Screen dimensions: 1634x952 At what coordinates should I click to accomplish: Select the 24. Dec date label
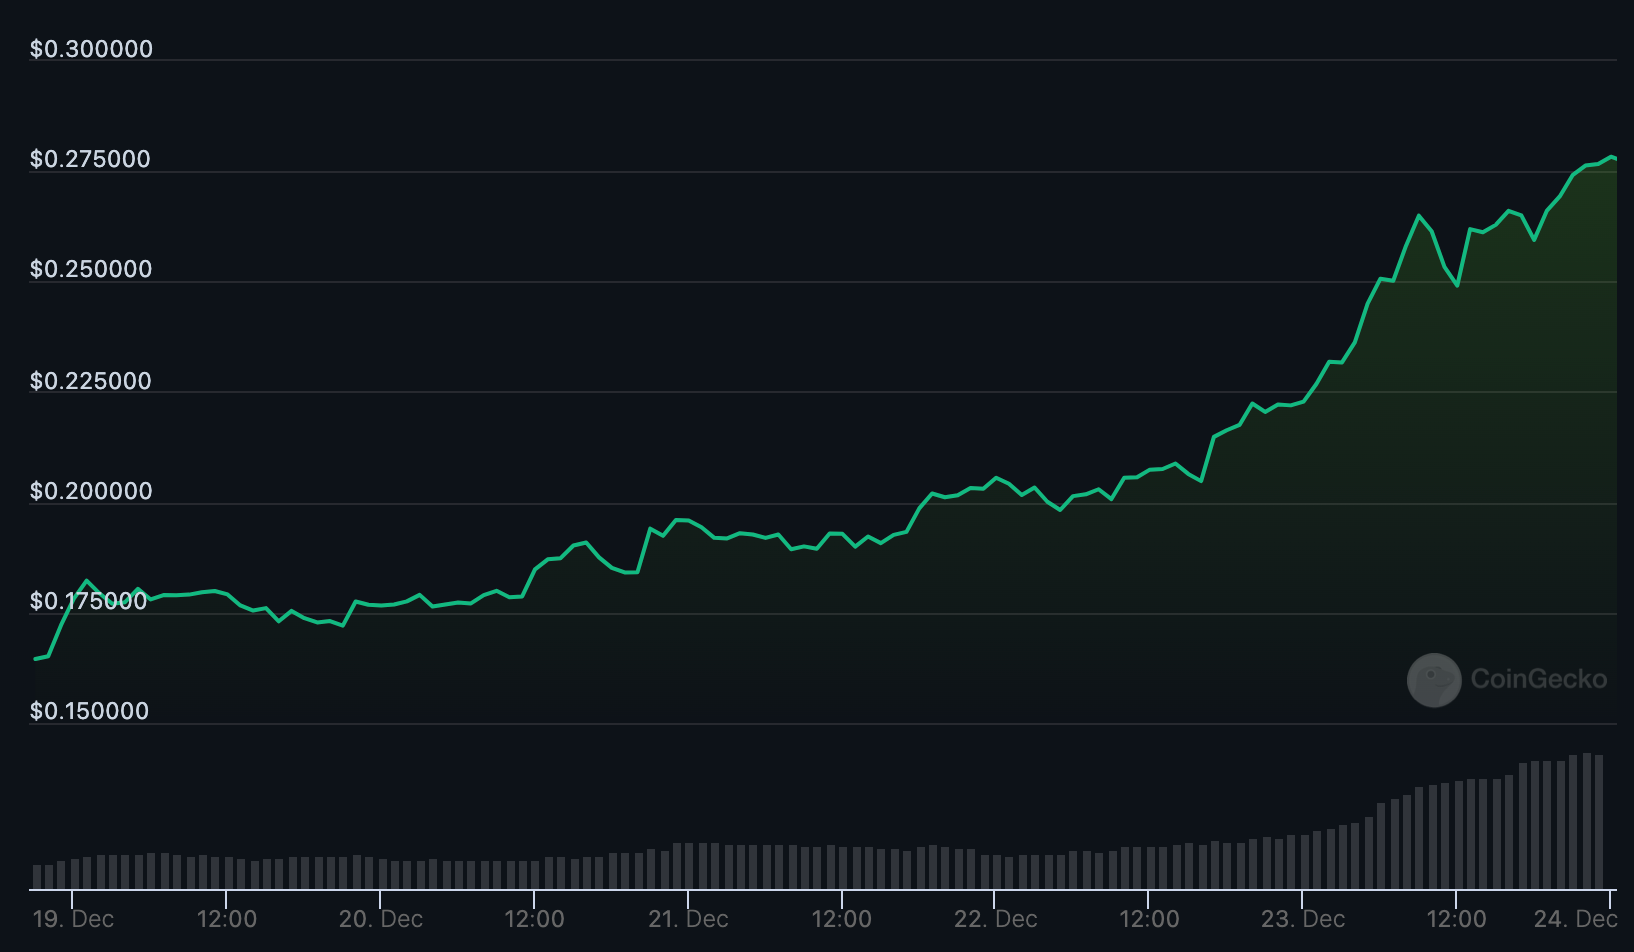(1576, 919)
